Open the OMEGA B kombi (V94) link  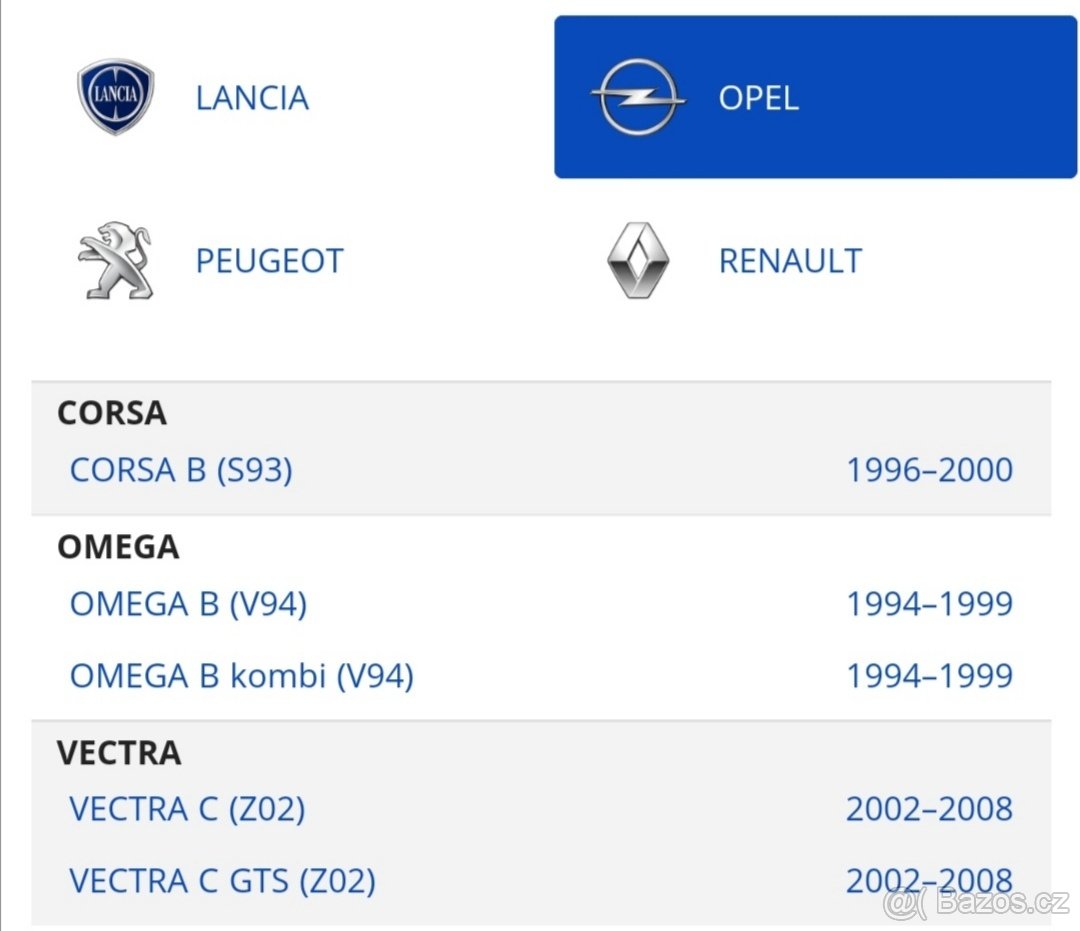click(x=241, y=676)
